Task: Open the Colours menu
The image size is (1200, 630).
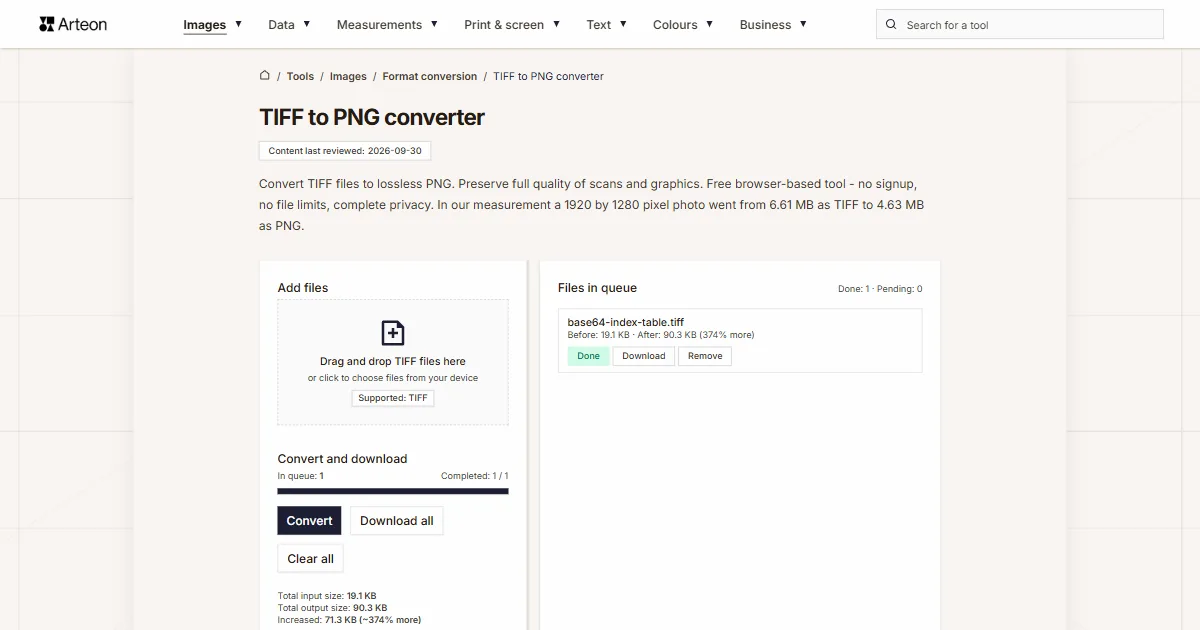Action: [x=675, y=25]
